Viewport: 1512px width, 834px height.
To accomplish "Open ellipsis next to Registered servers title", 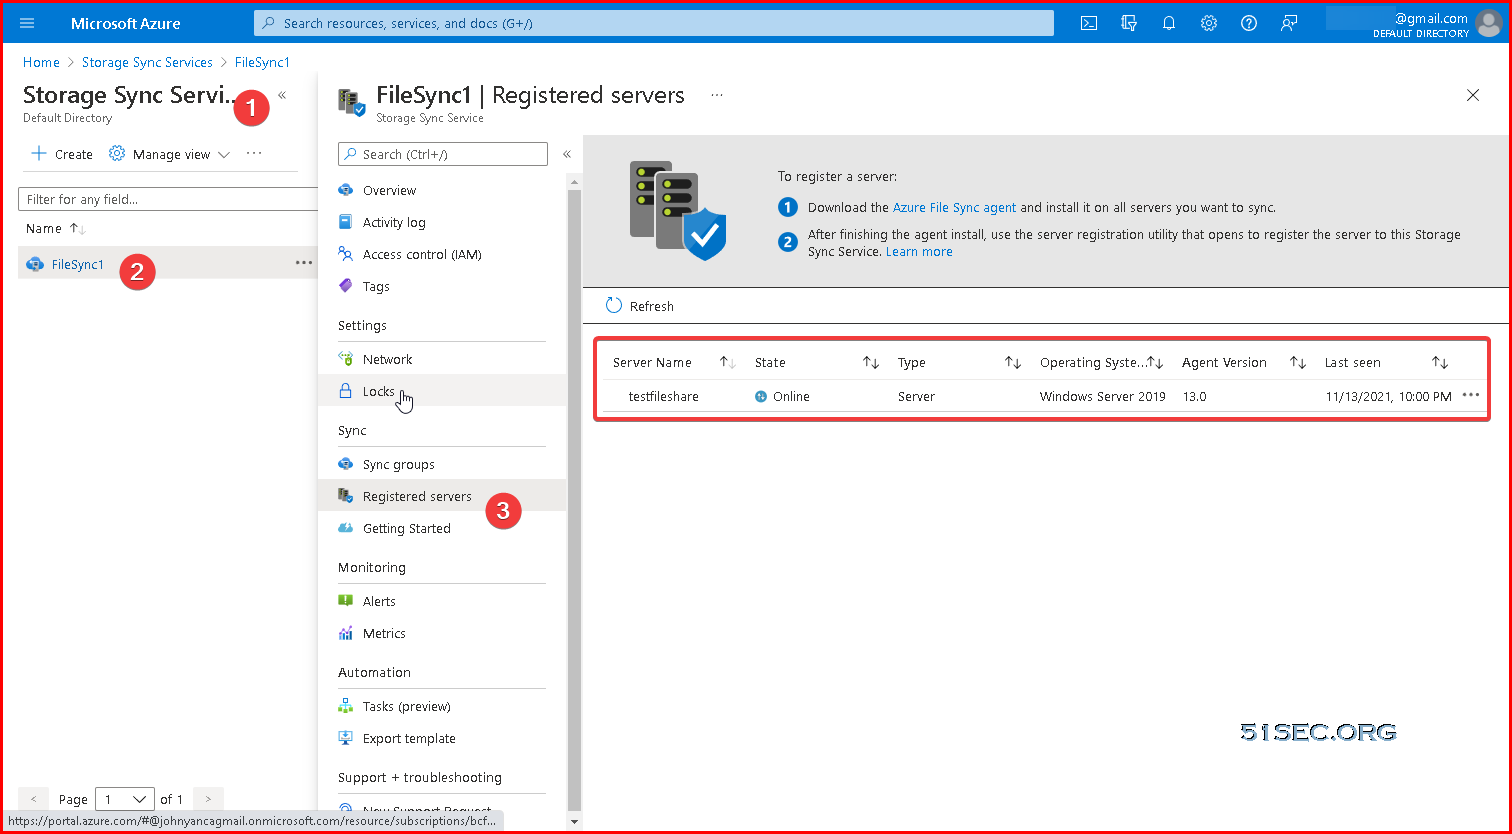I will (x=716, y=94).
